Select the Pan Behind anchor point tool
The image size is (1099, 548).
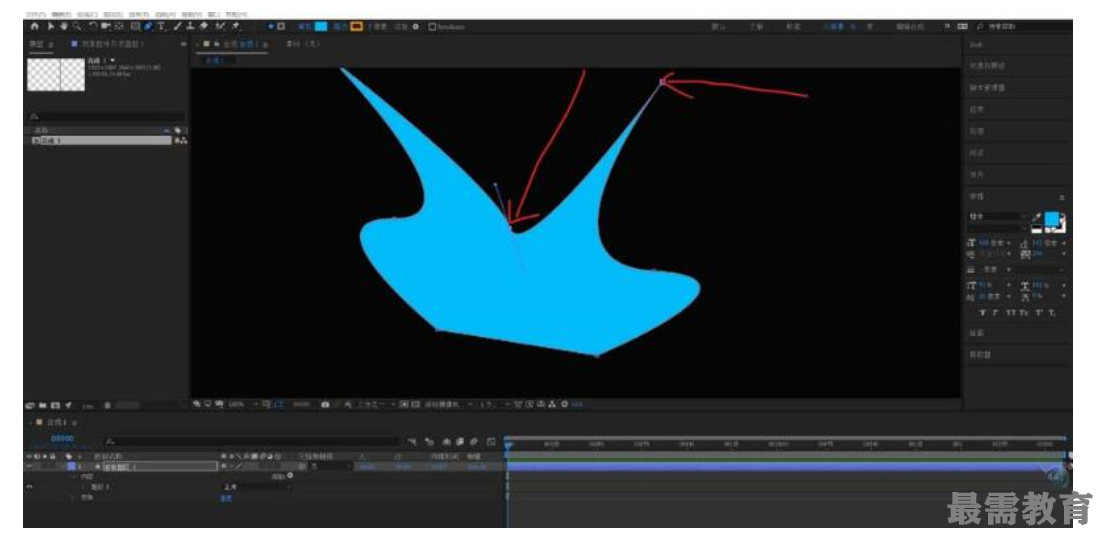119,27
